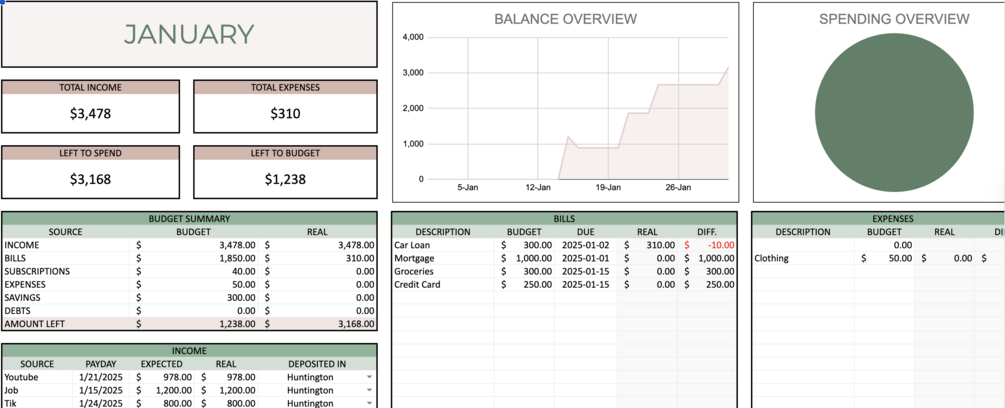The width and height of the screenshot is (1005, 408).
Task: Click the 2025-01-02 due date cell
Action: tap(585, 245)
